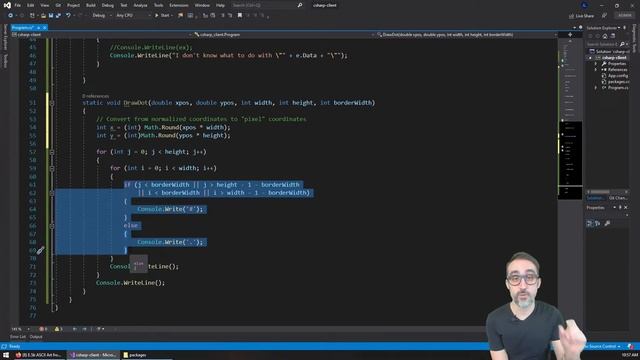
Task: Open the Debug menu
Action: 108,5
